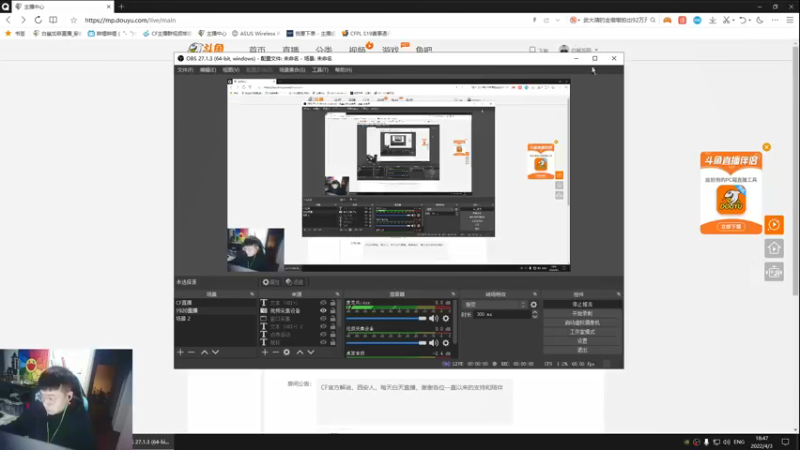
Task: Add a new scene with the plus icon
Action: (180, 352)
